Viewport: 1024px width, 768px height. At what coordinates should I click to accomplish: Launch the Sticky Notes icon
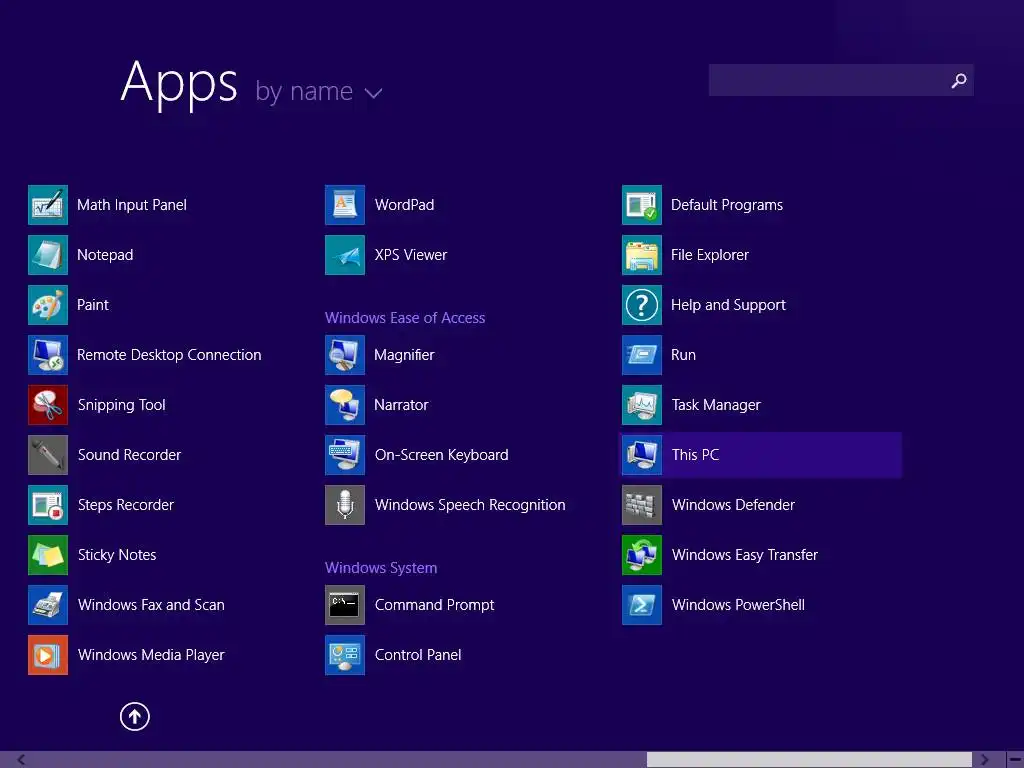click(48, 555)
